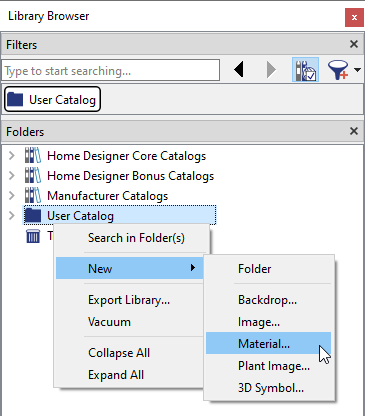Screen dimensions: 365x416
Task: Select Manufacturer Catalogs row
Action: [x=107, y=196]
